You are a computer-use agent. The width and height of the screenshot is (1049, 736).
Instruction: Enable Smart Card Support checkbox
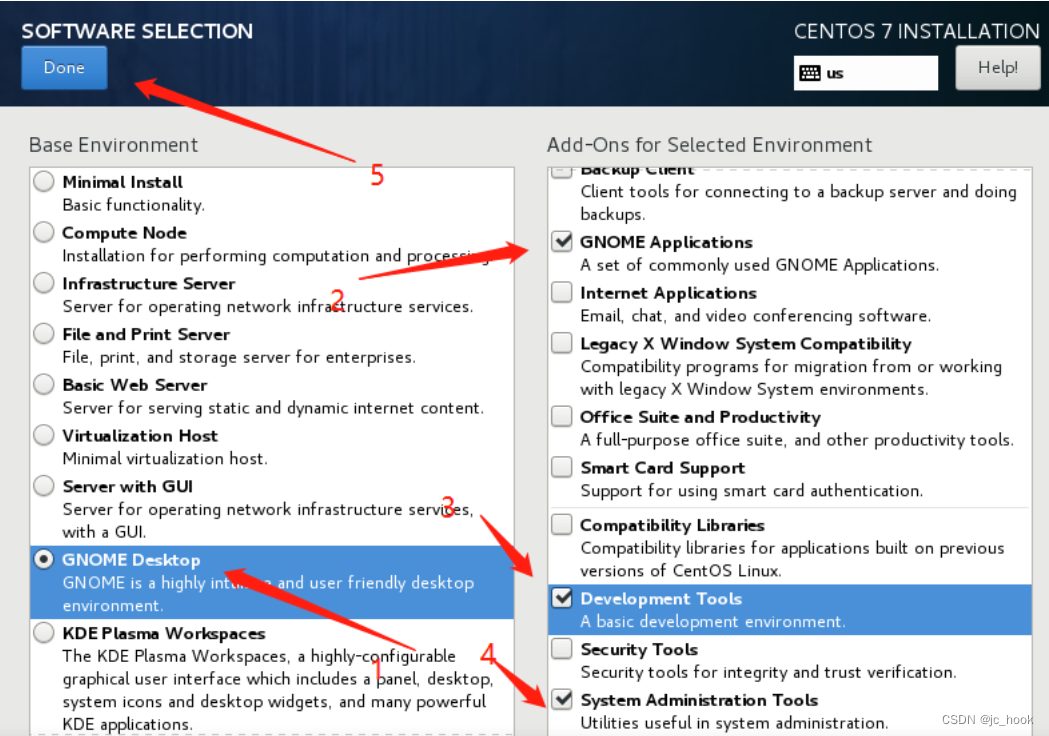(562, 467)
